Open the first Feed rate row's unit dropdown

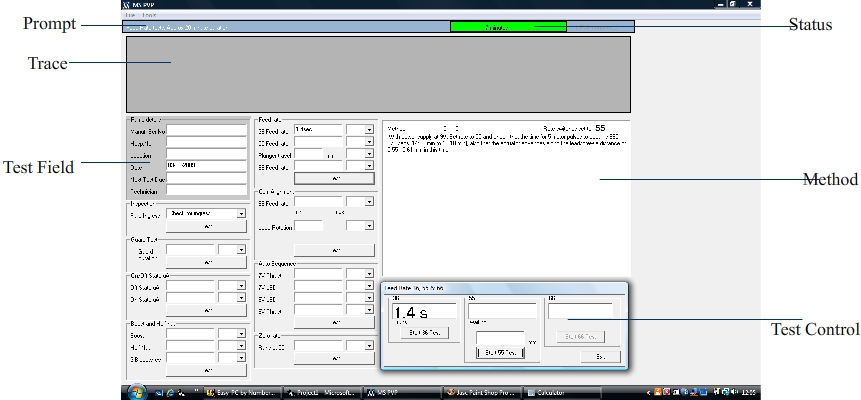[369, 129]
